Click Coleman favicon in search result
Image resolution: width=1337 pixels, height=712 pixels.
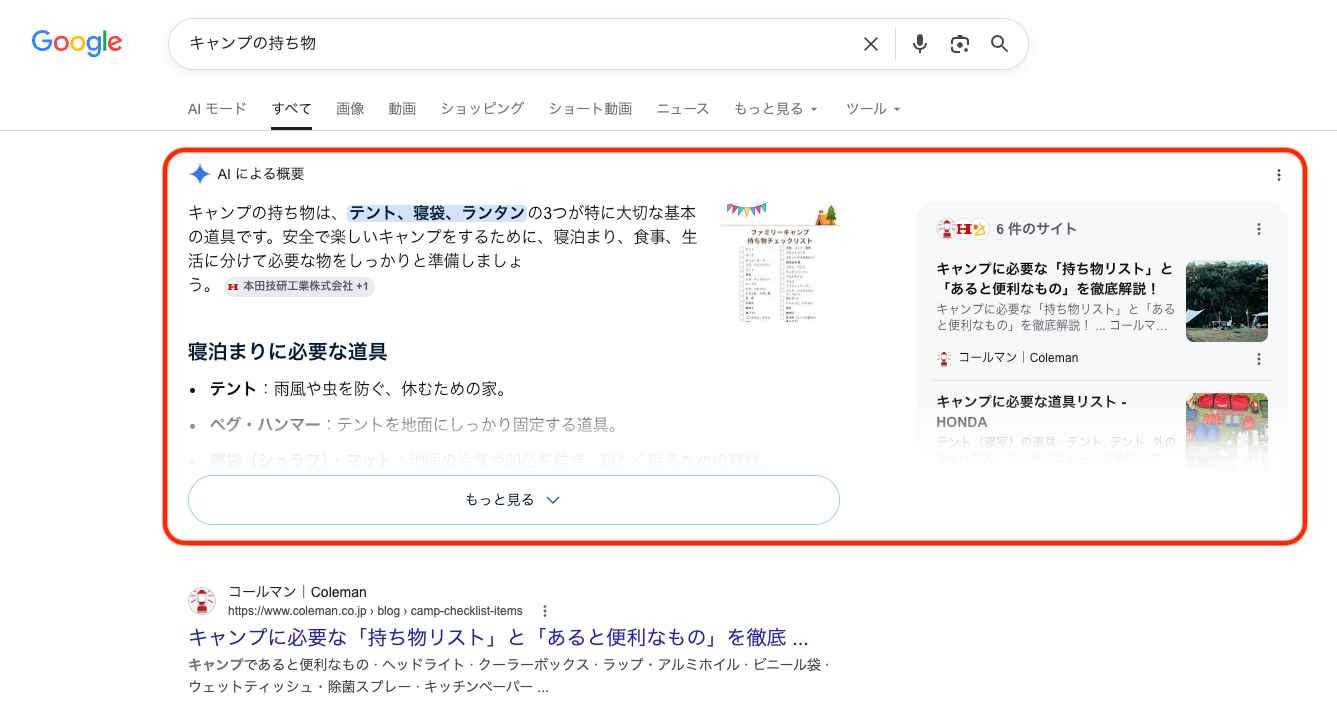coord(202,601)
